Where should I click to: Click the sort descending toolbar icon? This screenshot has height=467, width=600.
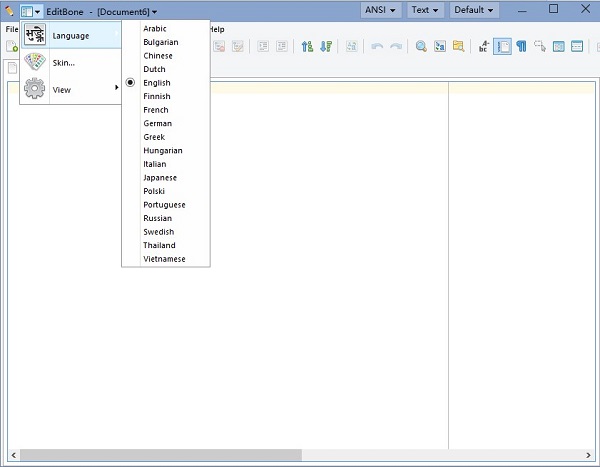click(x=325, y=46)
